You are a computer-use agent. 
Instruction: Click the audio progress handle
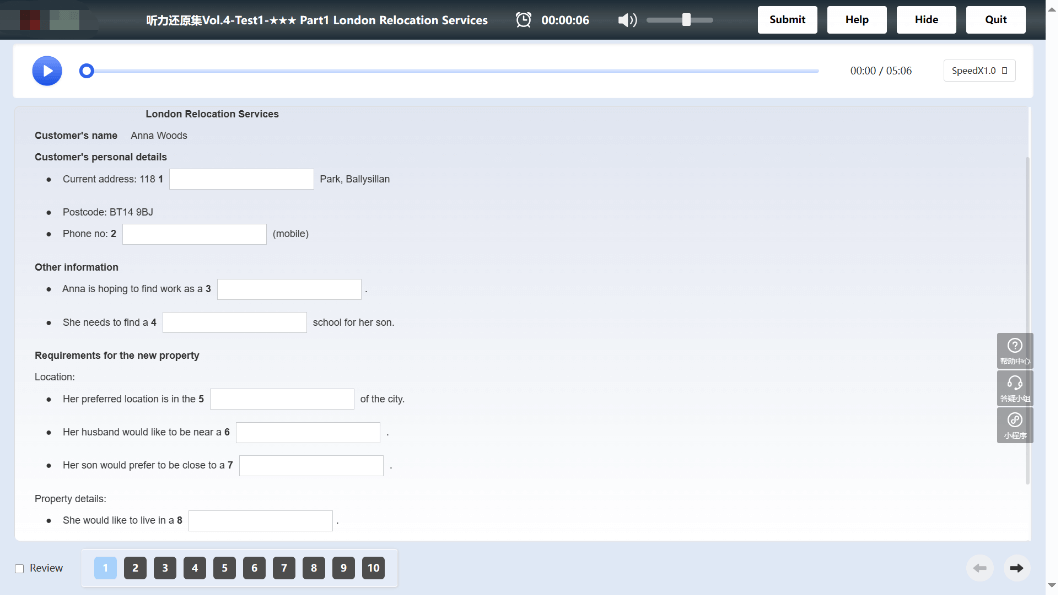[86, 71]
